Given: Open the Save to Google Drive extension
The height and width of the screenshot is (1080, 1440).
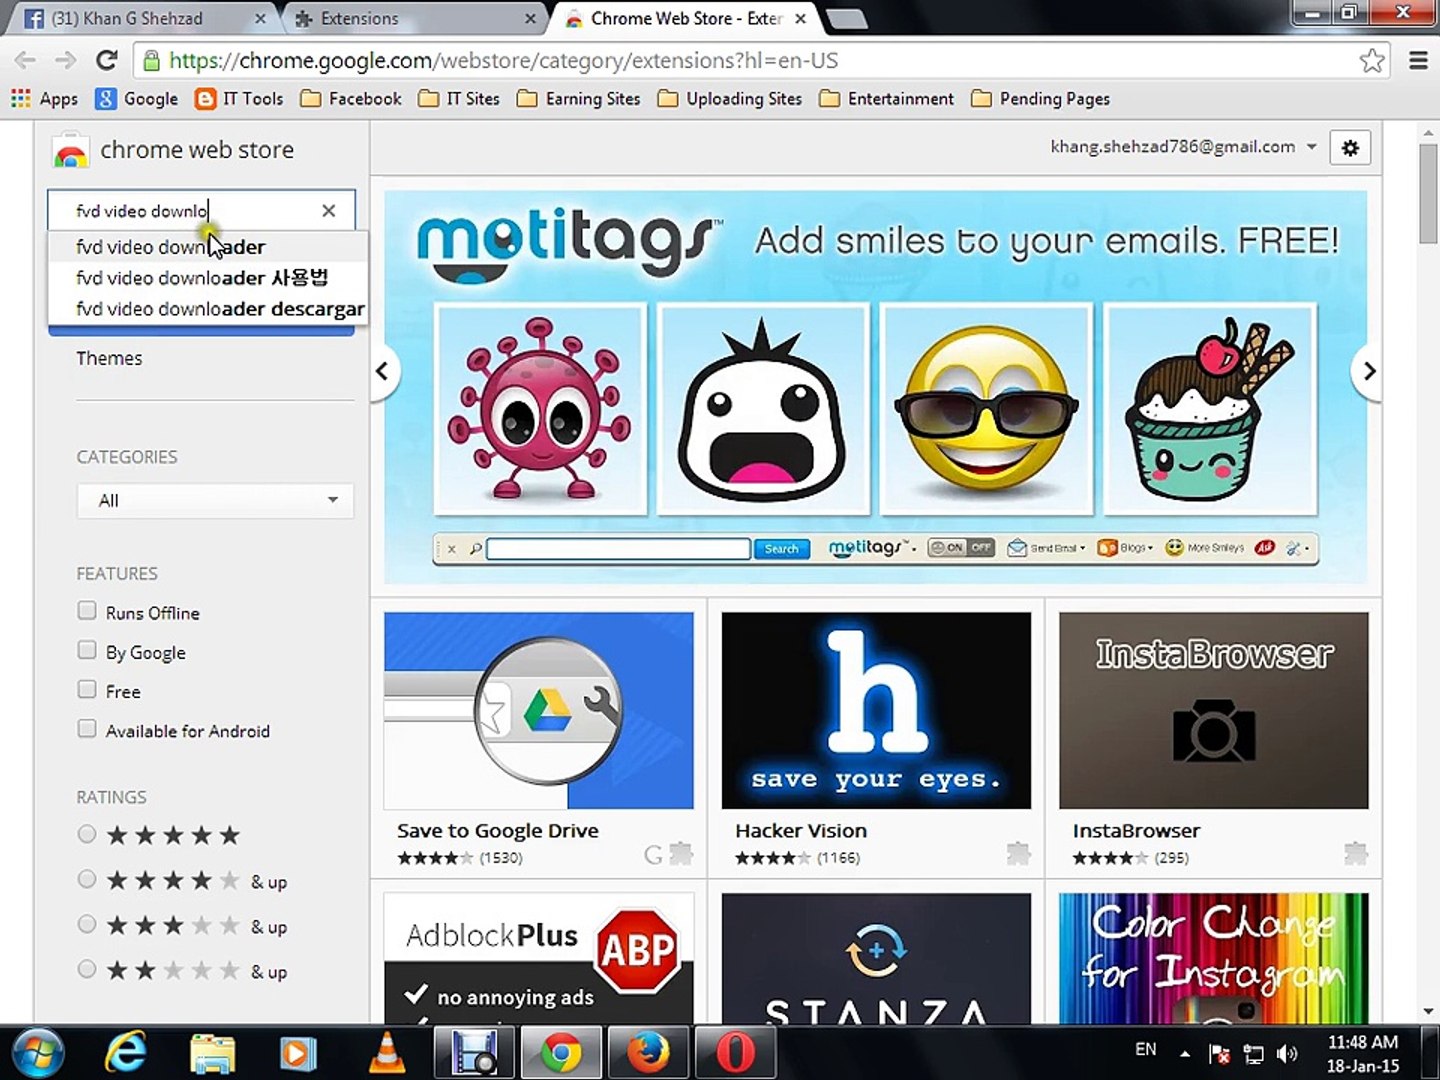Looking at the screenshot, I should [x=539, y=739].
